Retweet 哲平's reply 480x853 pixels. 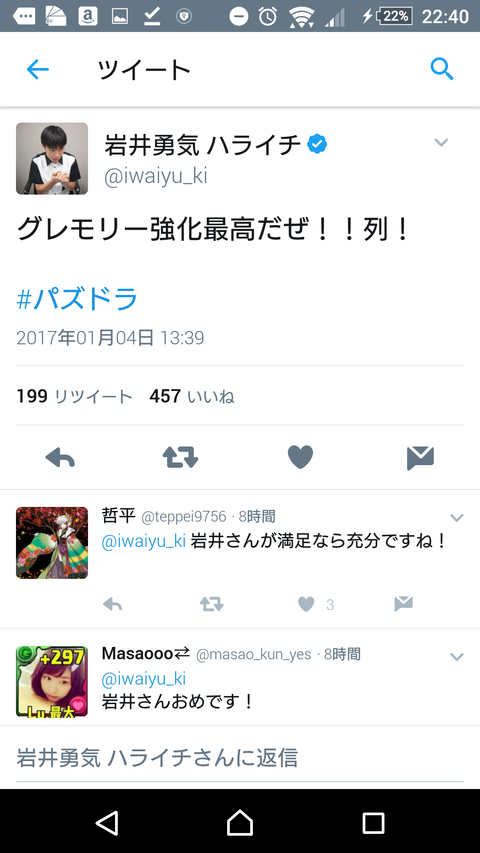coord(211,604)
